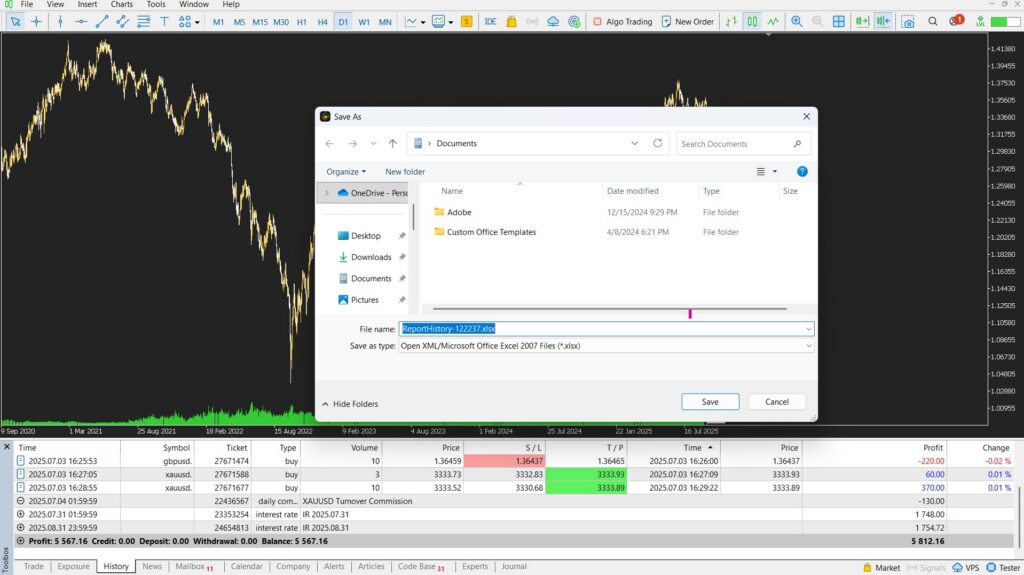Activate the crosshair tool
This screenshot has height=575, width=1024.
coord(37,22)
